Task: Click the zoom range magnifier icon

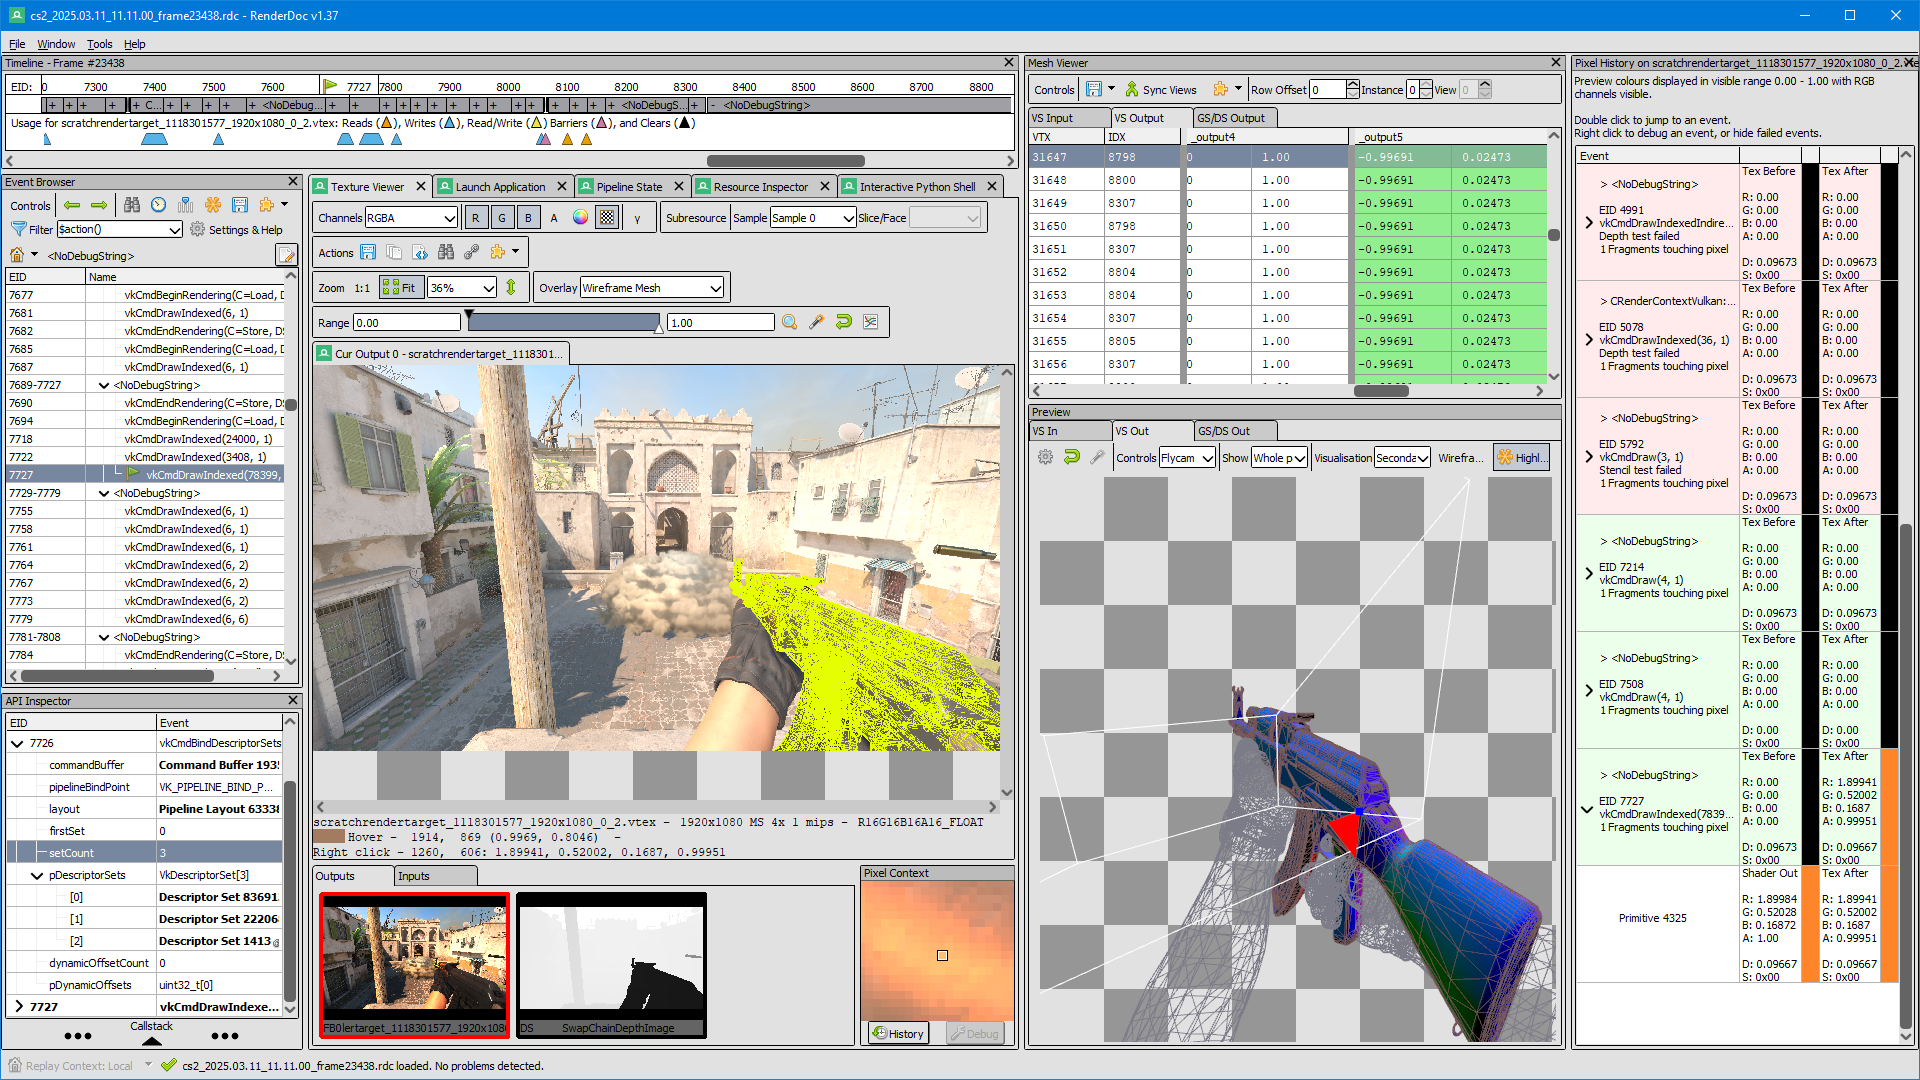Action: [790, 322]
